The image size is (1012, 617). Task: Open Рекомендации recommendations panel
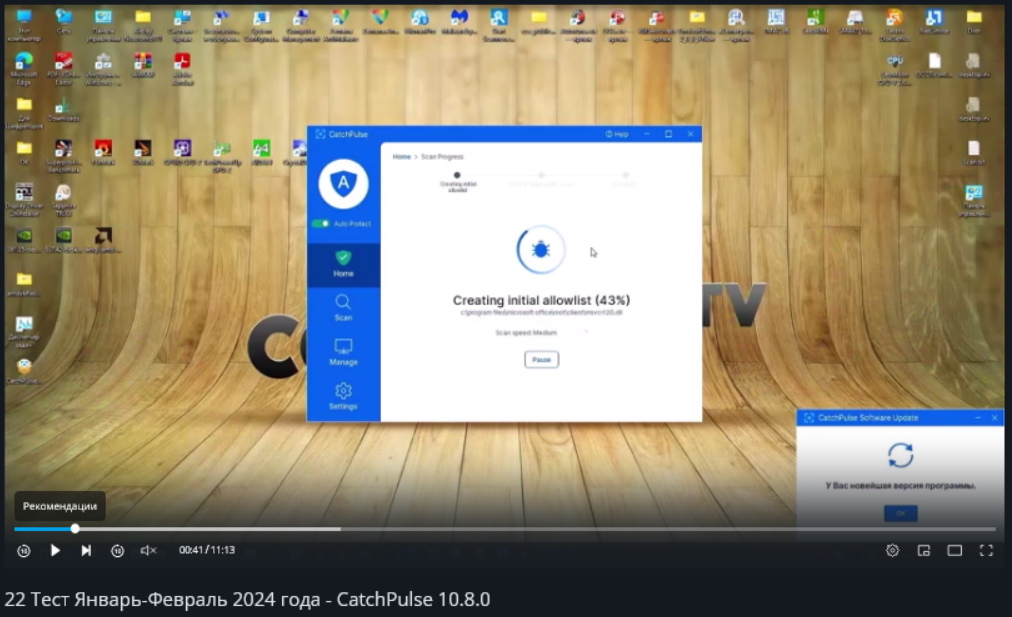[x=60, y=506]
